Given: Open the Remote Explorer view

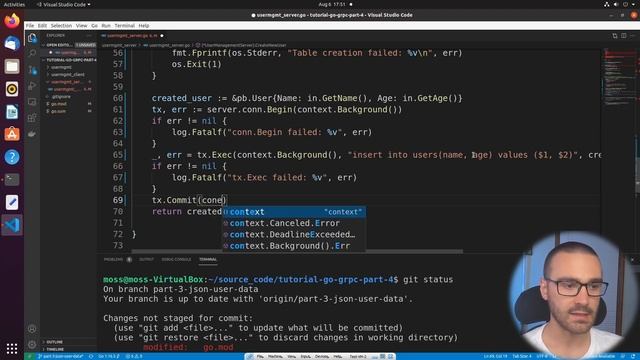Looking at the screenshot, I should 32,102.
